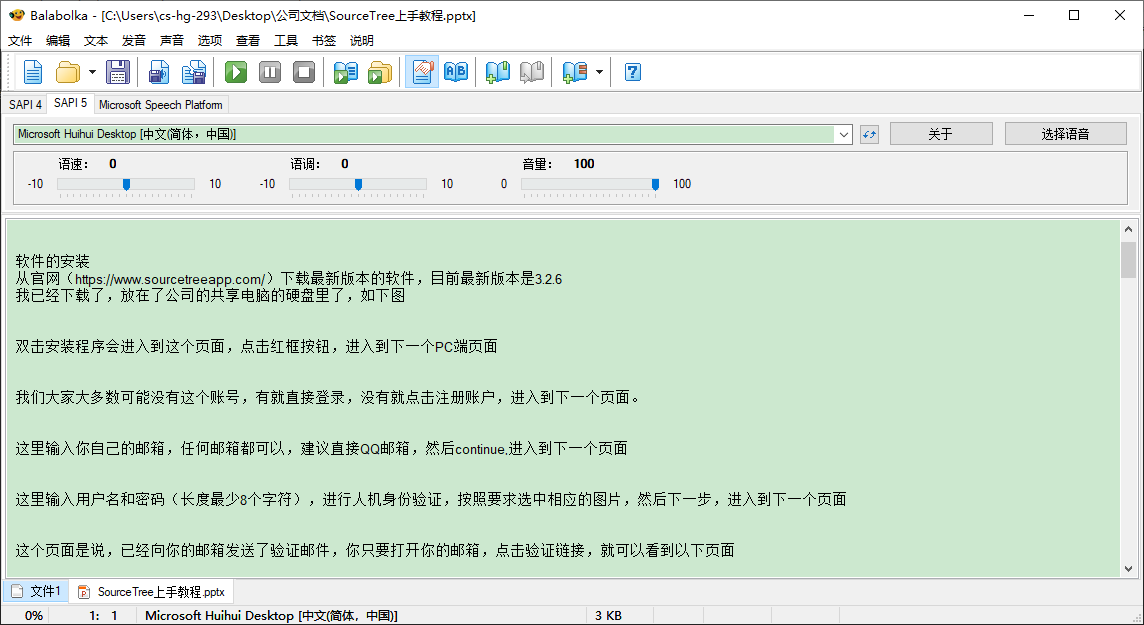
Task: Click the grayed go-to-bookmark icon
Action: 532,72
